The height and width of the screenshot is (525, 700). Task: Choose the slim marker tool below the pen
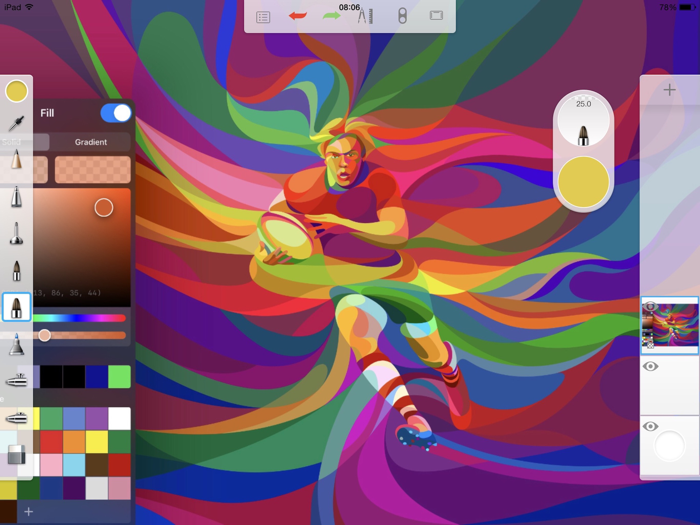(x=16, y=233)
